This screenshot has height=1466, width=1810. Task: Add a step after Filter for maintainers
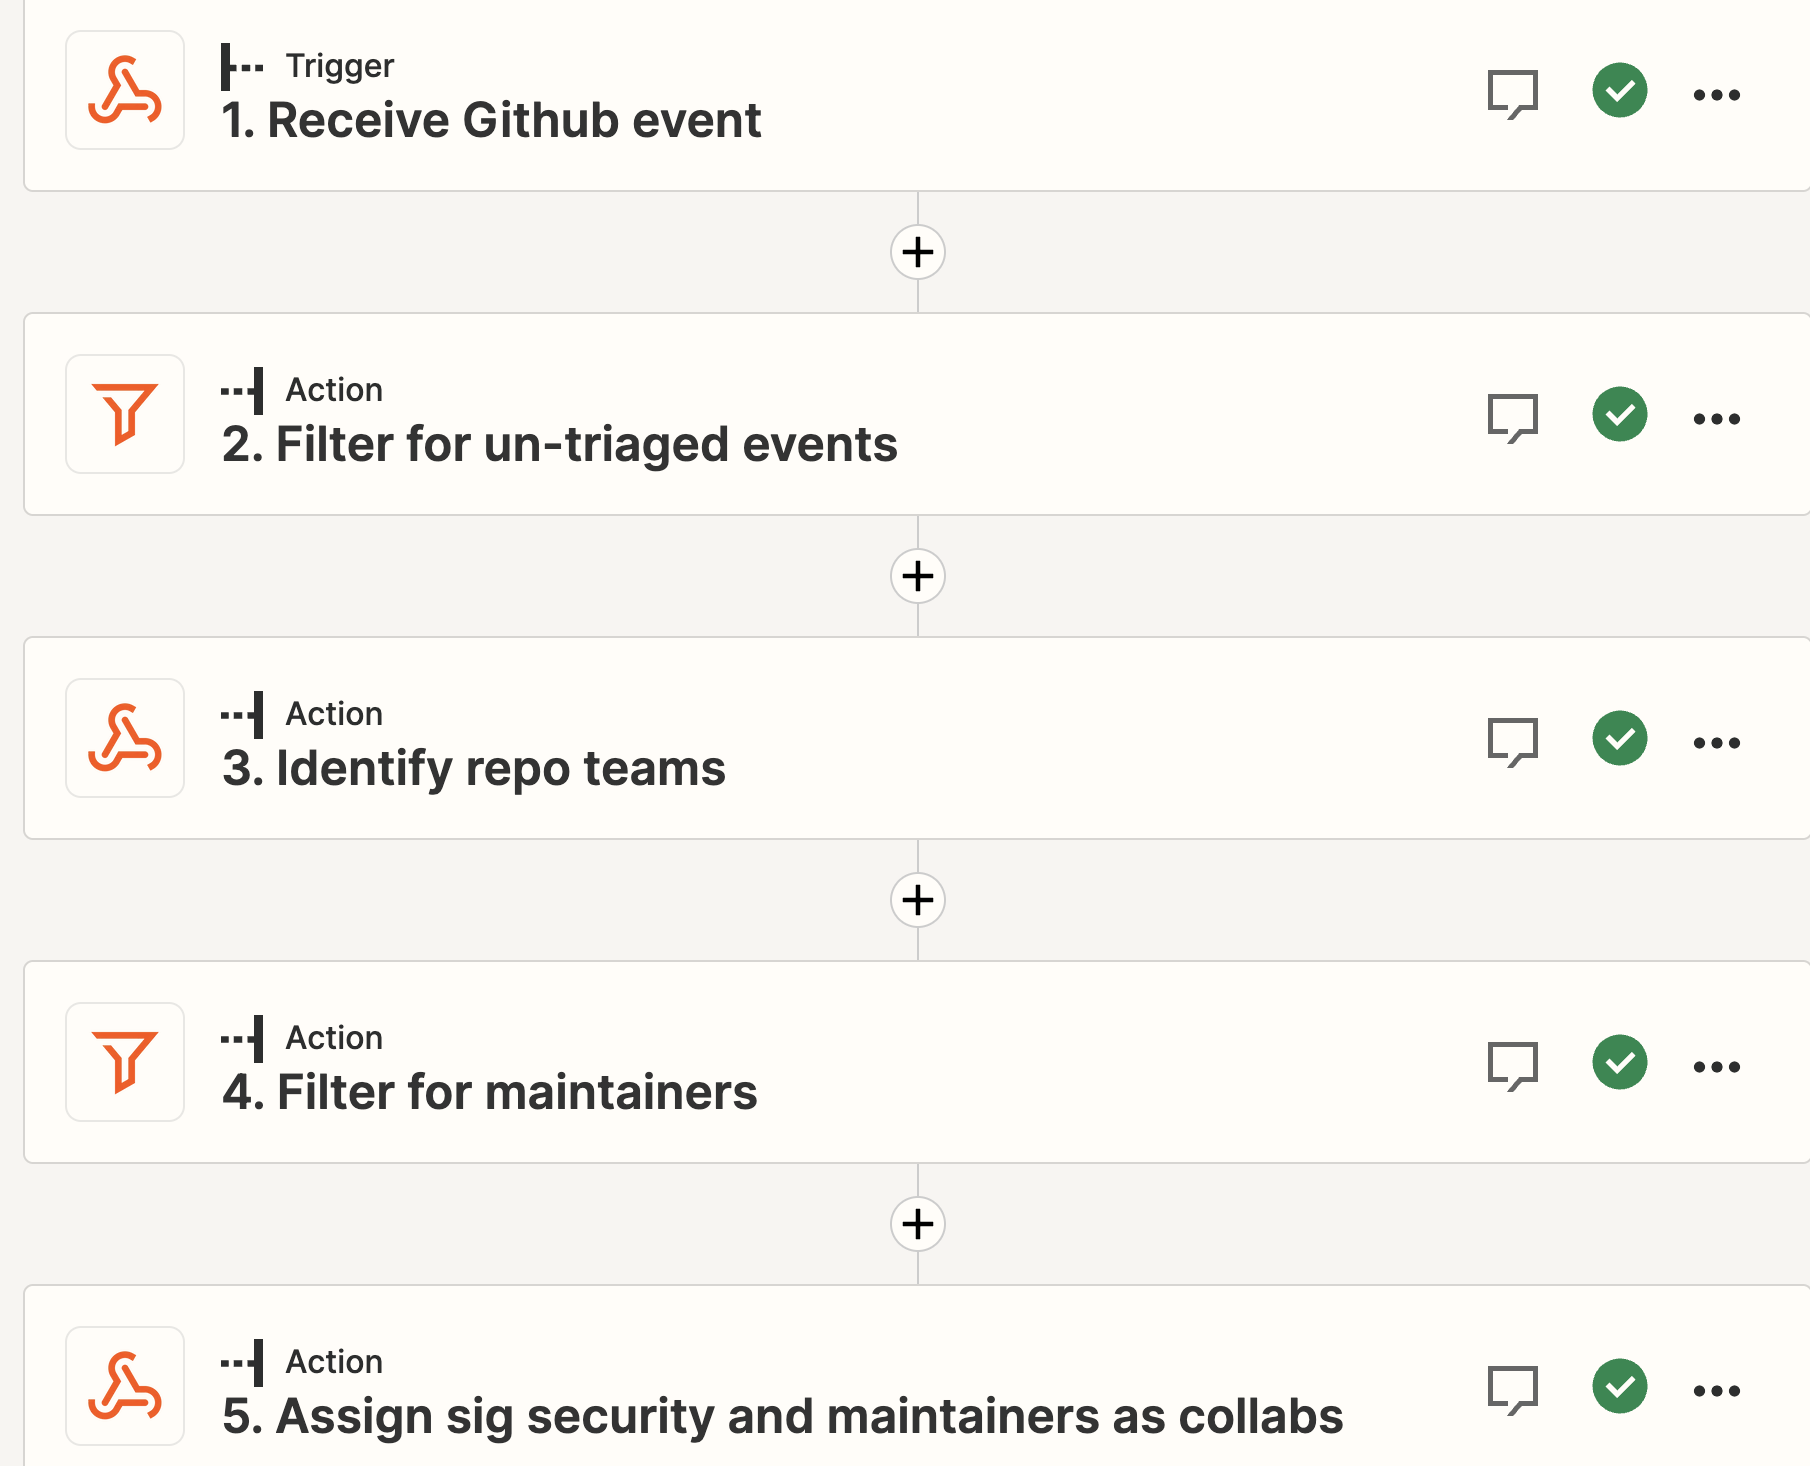[917, 1224]
